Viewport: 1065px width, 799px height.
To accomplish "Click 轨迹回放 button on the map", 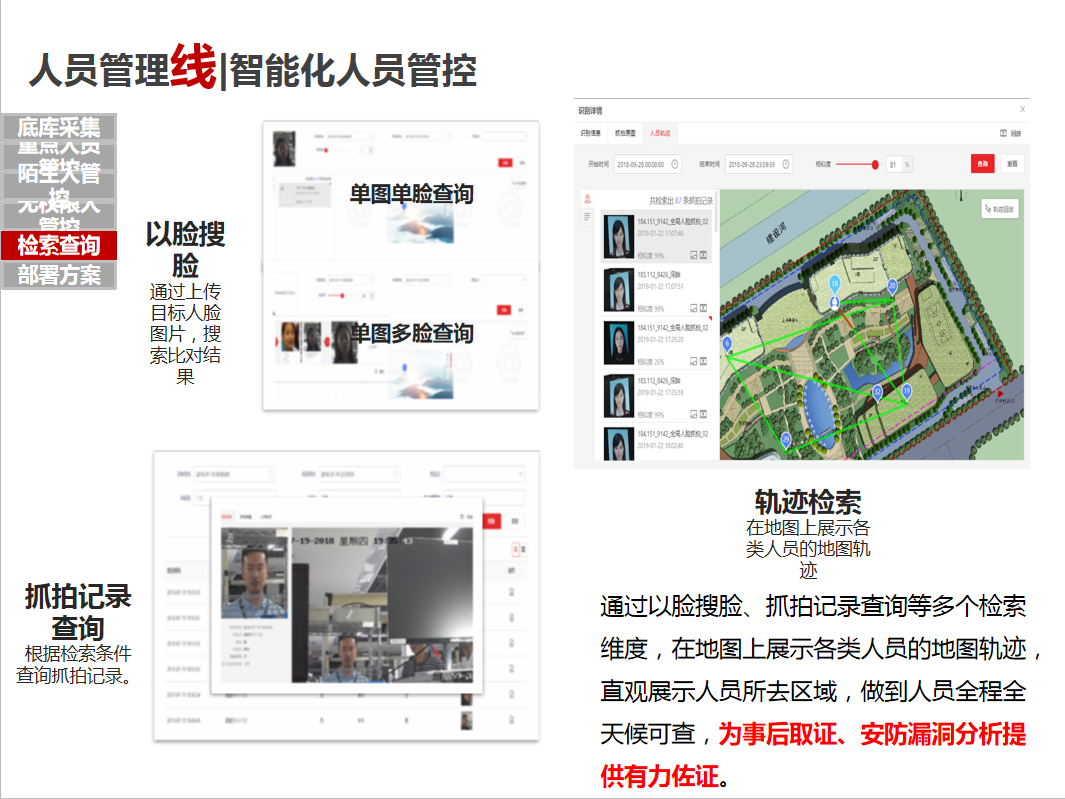I will point(999,209).
